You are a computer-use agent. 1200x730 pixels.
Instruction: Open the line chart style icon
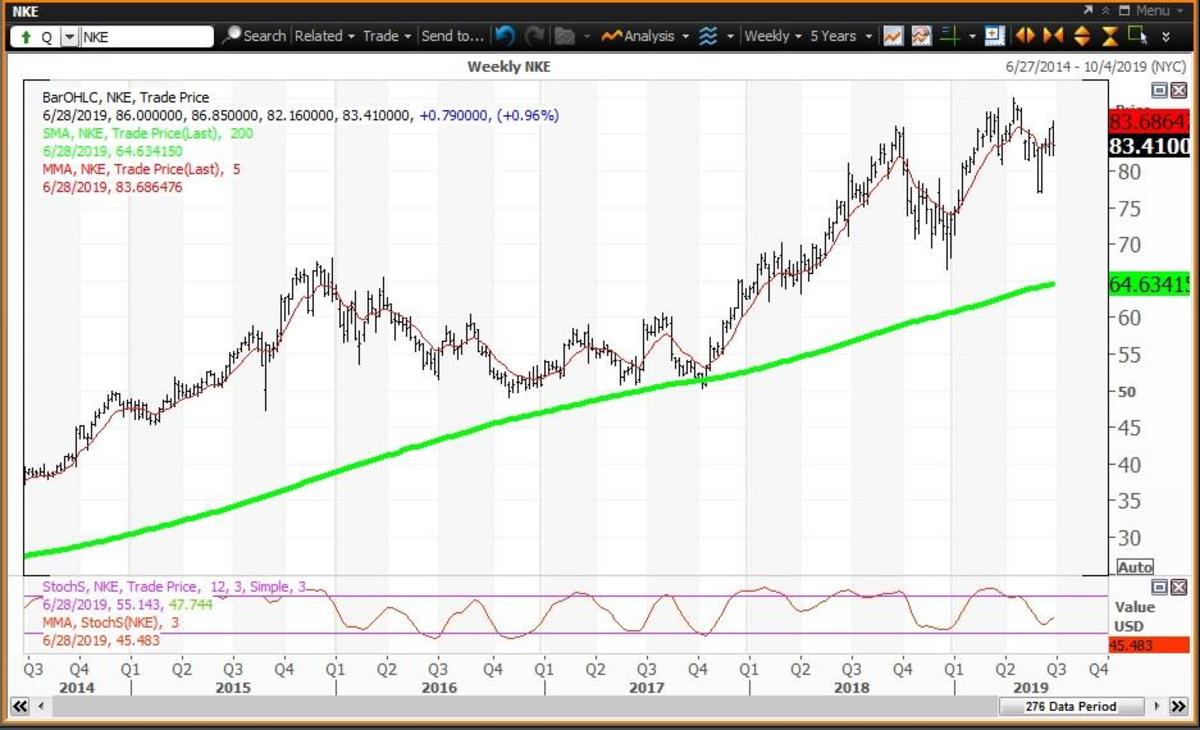pyautogui.click(x=893, y=36)
